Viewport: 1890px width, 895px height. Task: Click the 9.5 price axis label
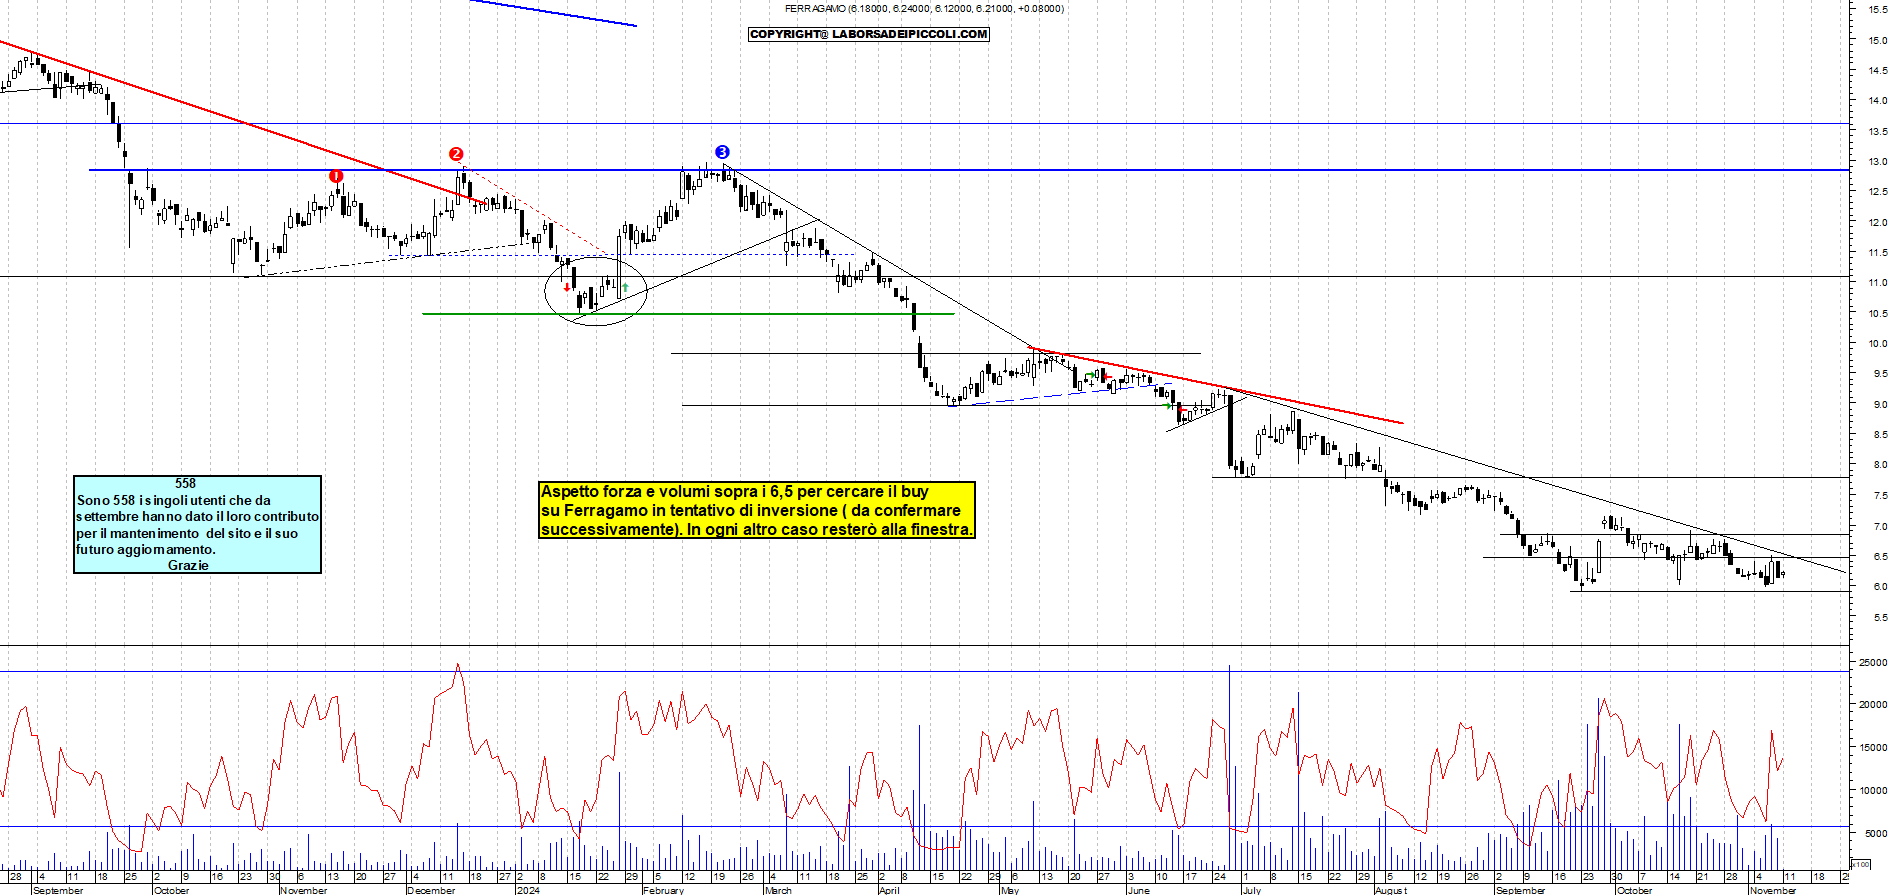[x=1879, y=373]
